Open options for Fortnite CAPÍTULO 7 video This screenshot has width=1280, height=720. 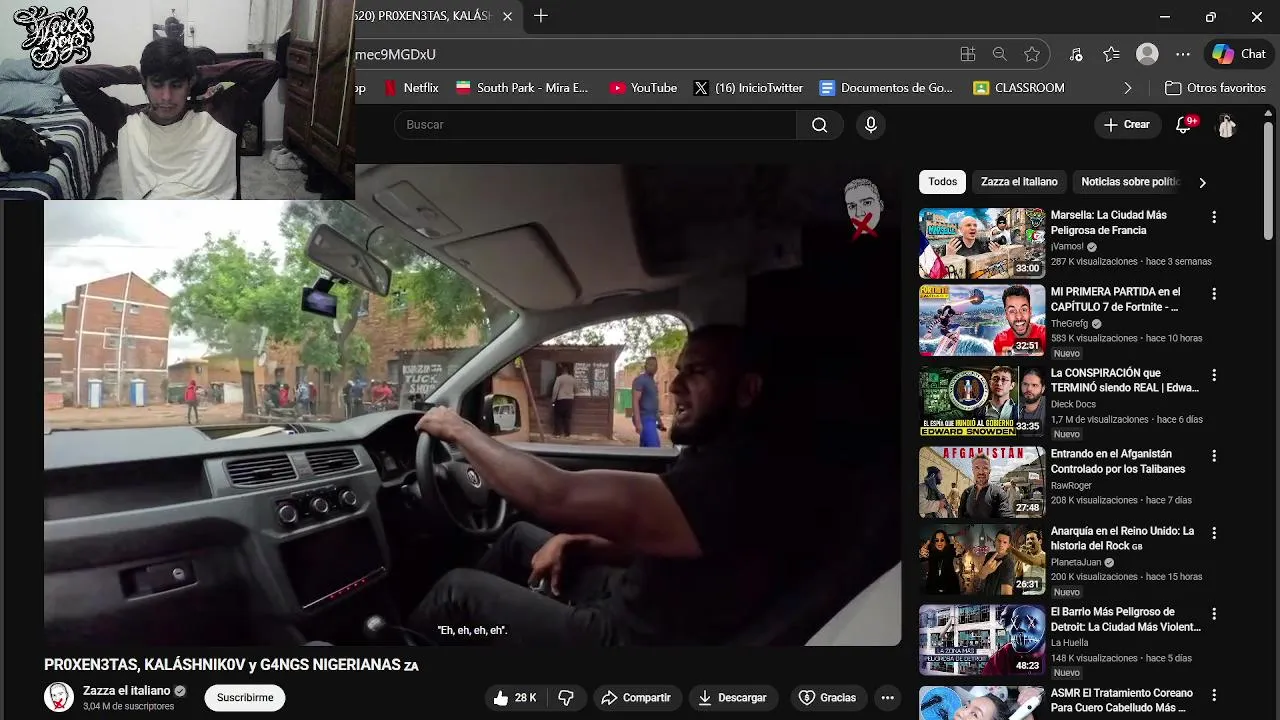point(1214,294)
